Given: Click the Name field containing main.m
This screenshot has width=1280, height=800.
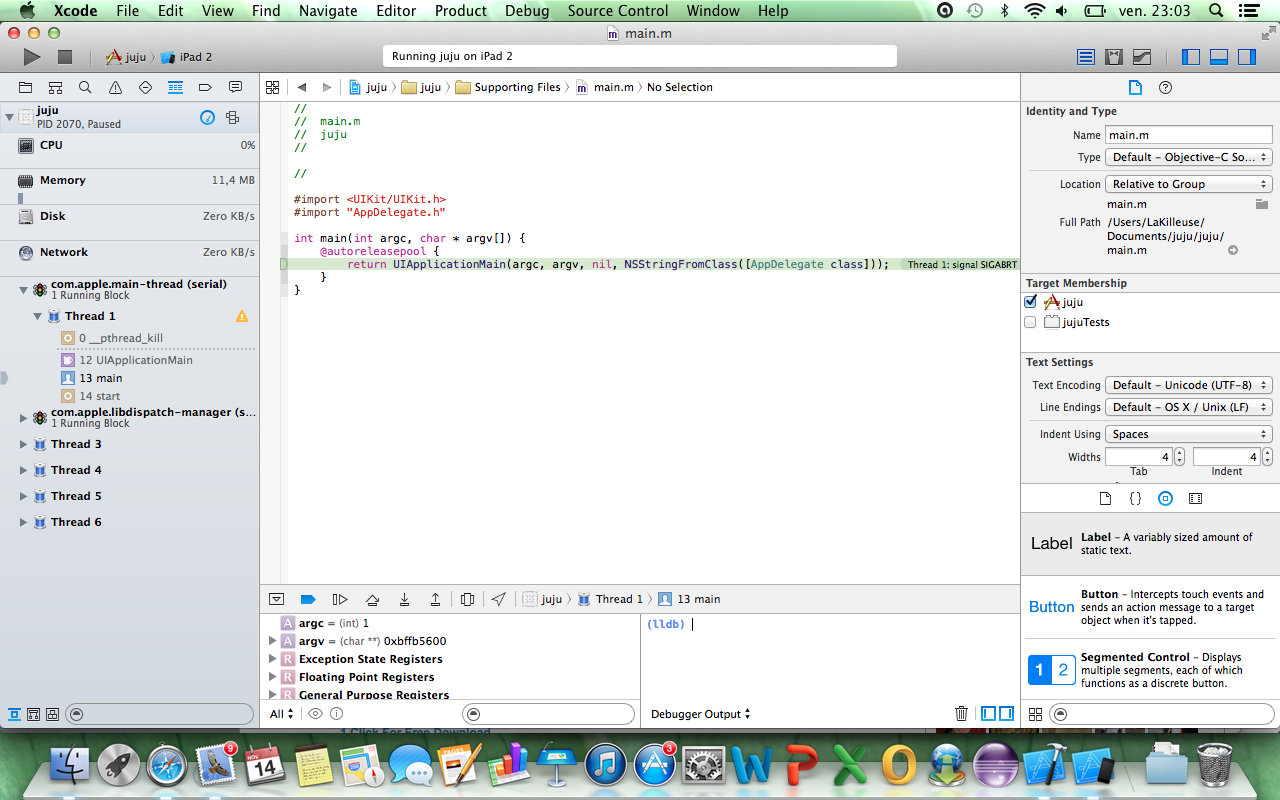Looking at the screenshot, I should pos(1188,135).
